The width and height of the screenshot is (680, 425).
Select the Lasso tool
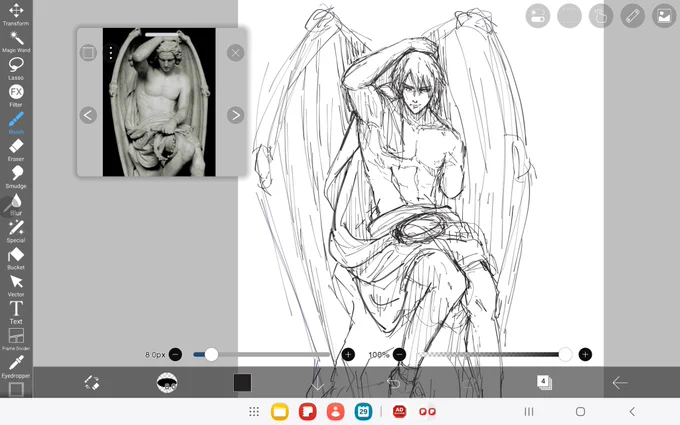click(x=16, y=69)
